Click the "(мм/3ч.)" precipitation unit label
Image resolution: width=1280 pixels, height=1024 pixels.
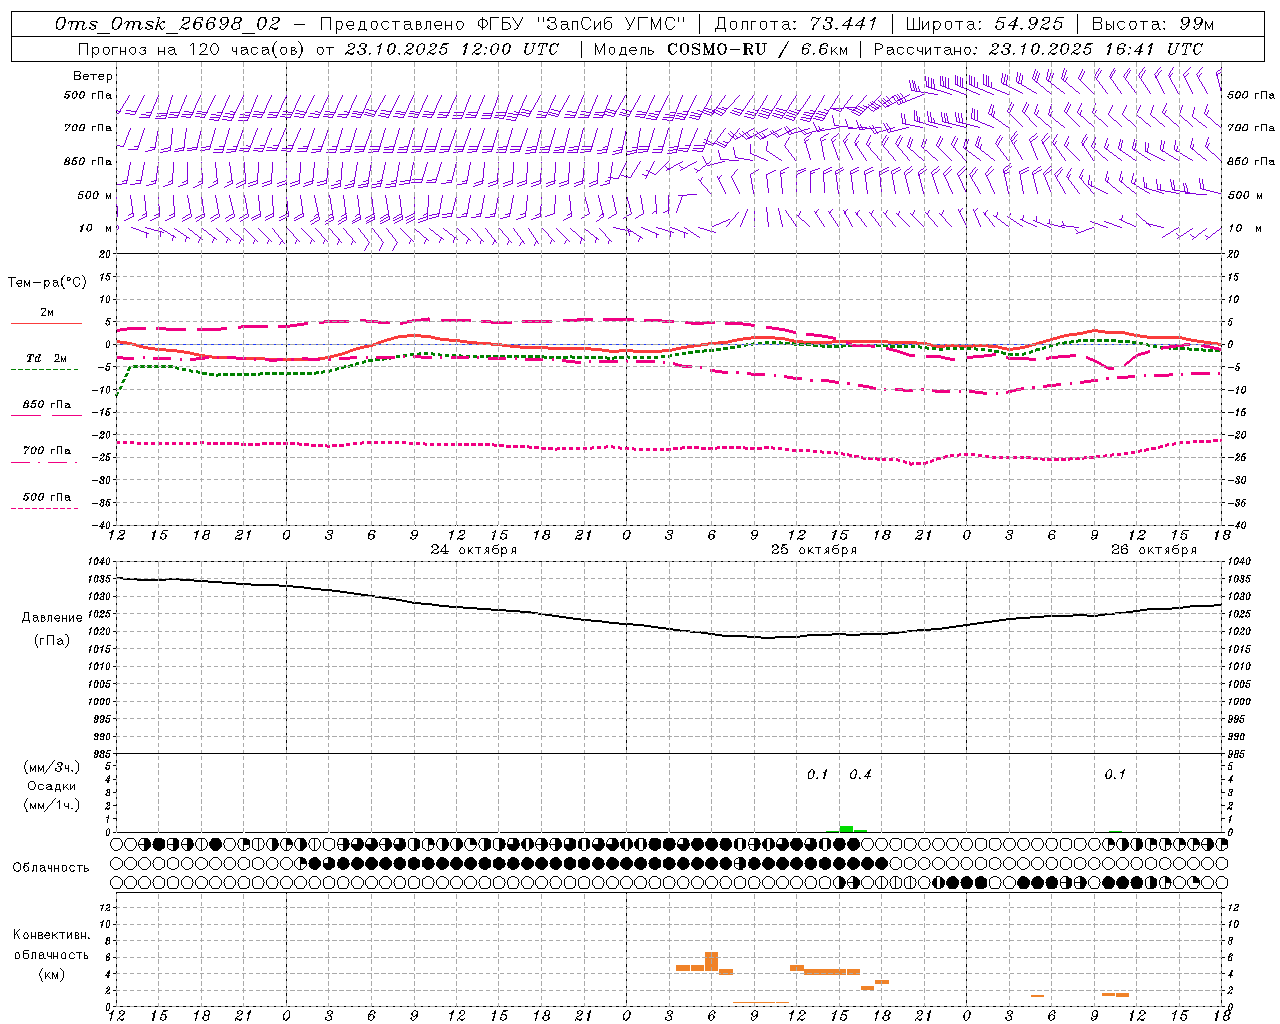click(x=52, y=767)
